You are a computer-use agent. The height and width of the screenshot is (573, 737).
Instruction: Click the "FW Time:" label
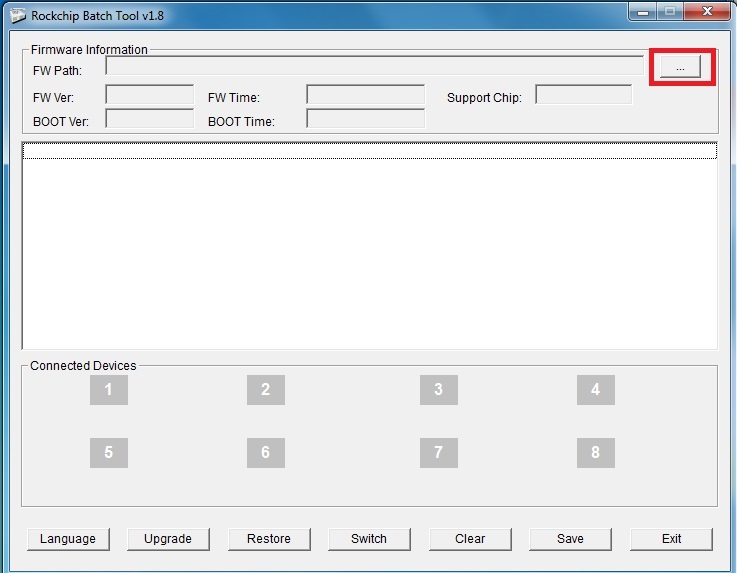coord(234,98)
